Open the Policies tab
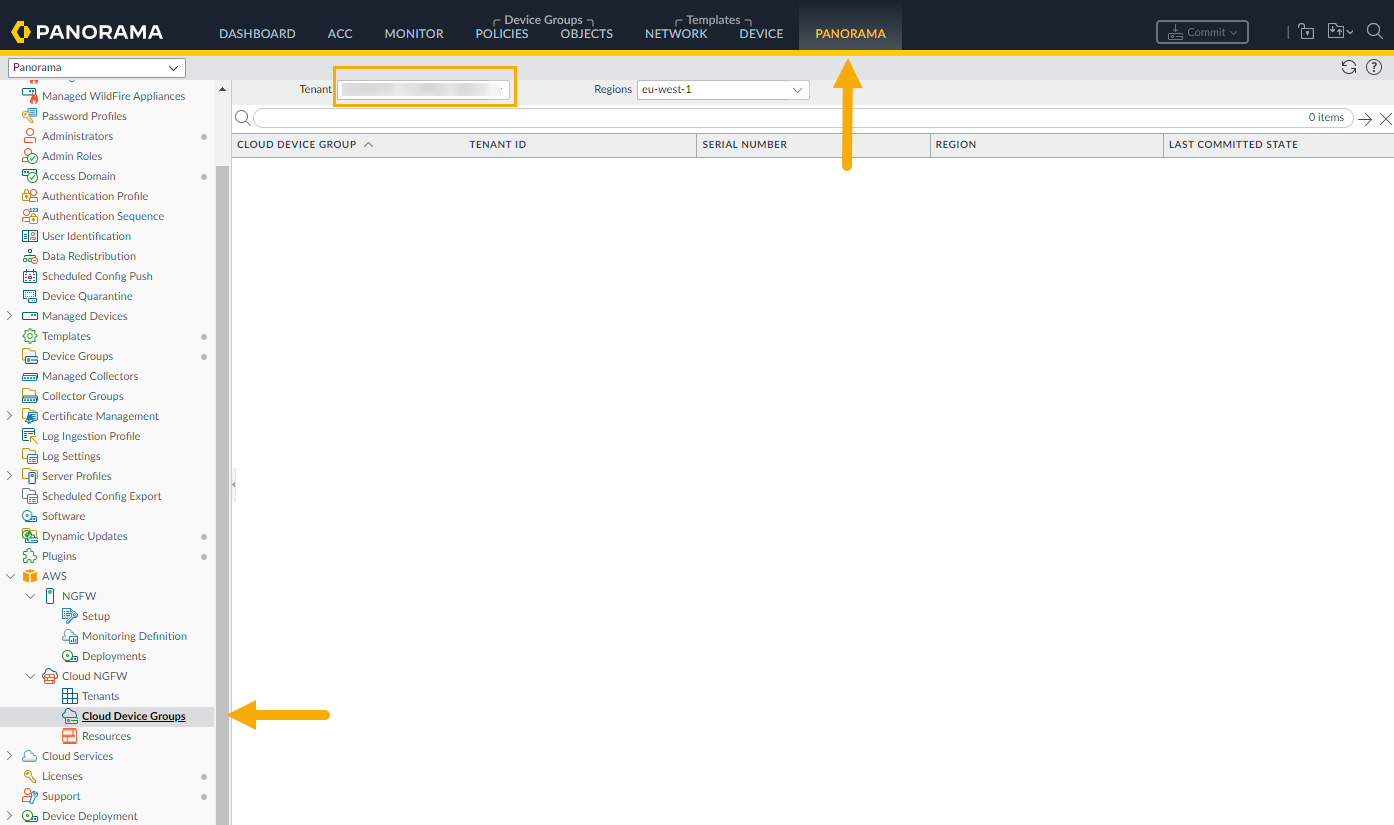This screenshot has width=1394, height=825. (502, 34)
